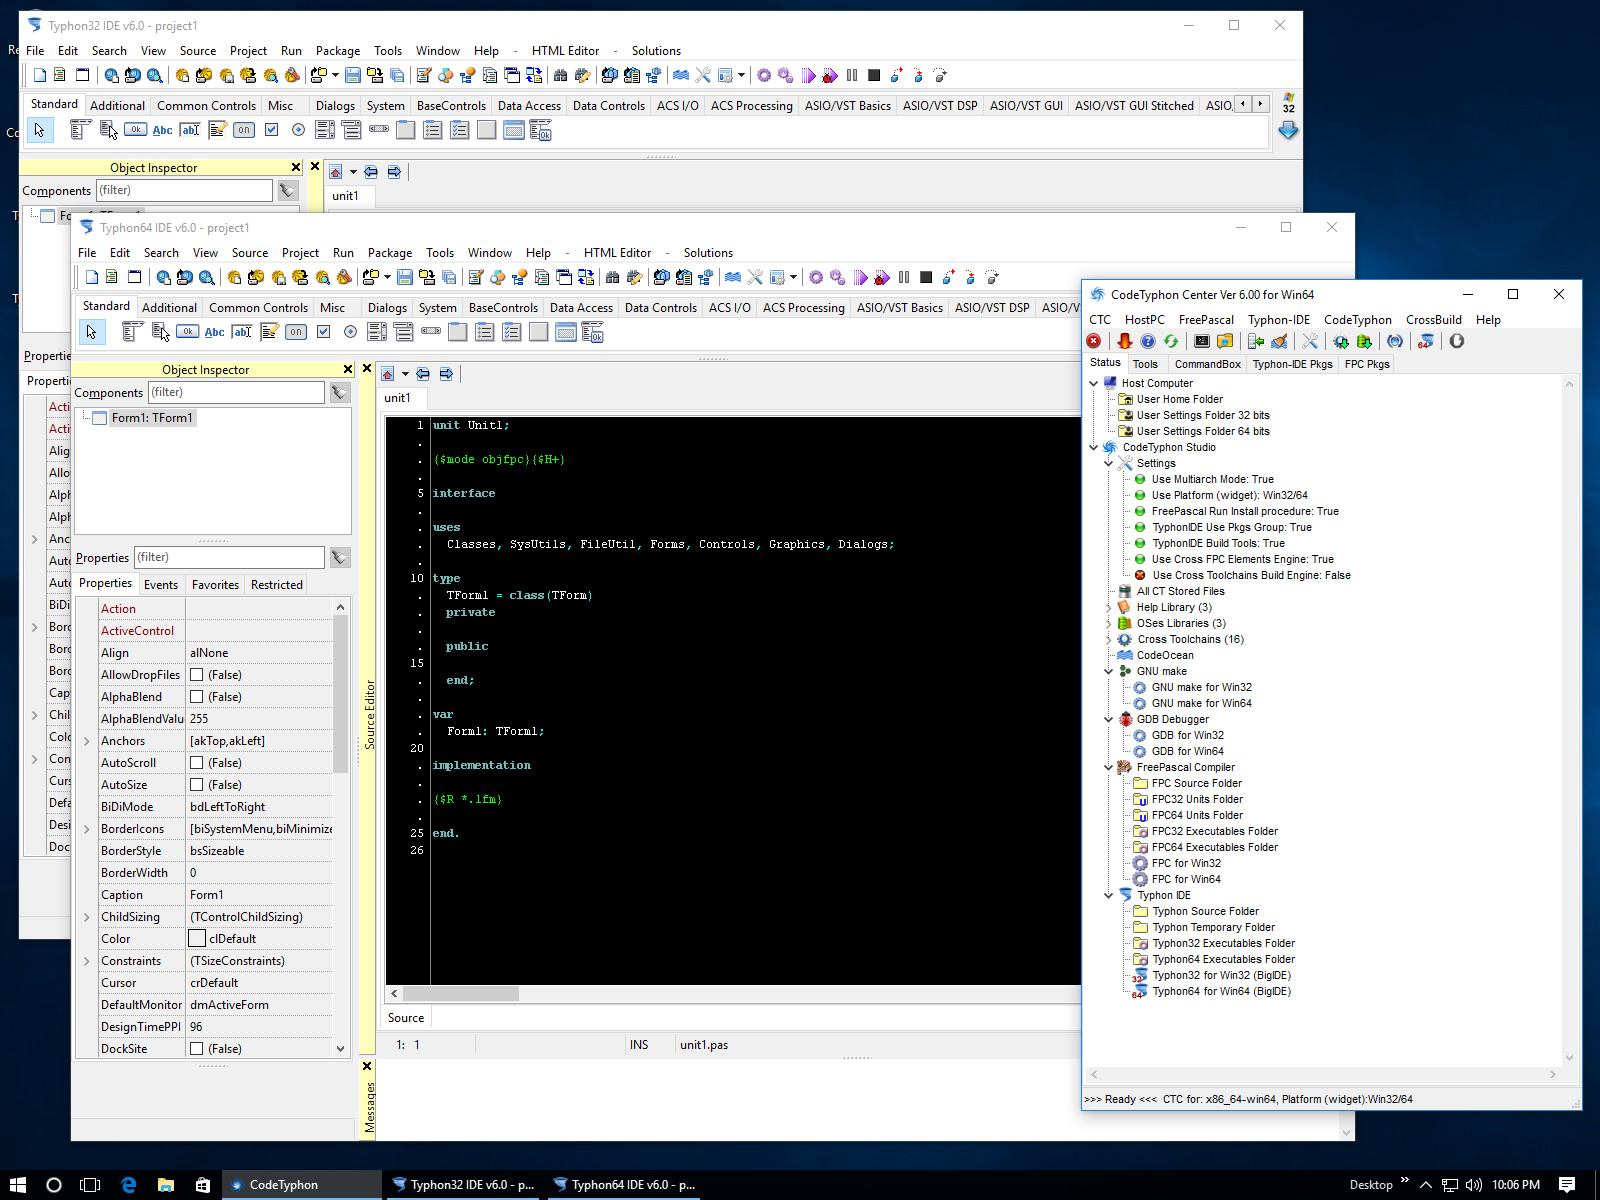Collapse the GDB Debugger tree node
The width and height of the screenshot is (1600, 1200).
click(x=1109, y=719)
